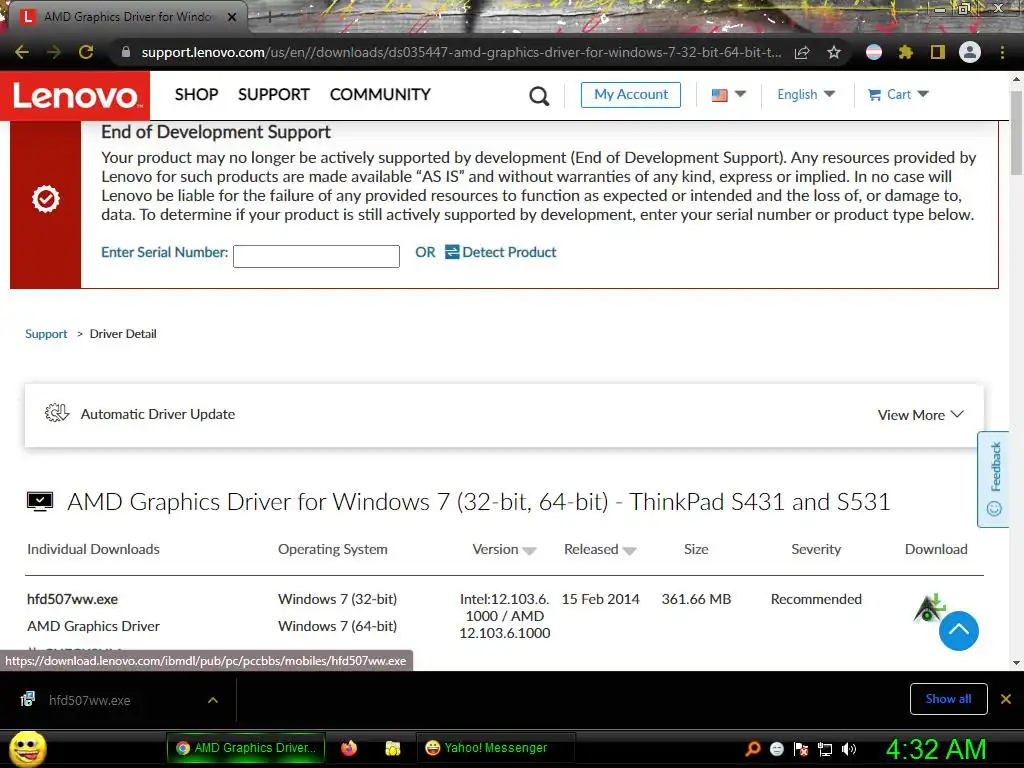Viewport: 1024px width, 768px height.
Task: Open the COMMUNITY menu
Action: tap(380, 95)
